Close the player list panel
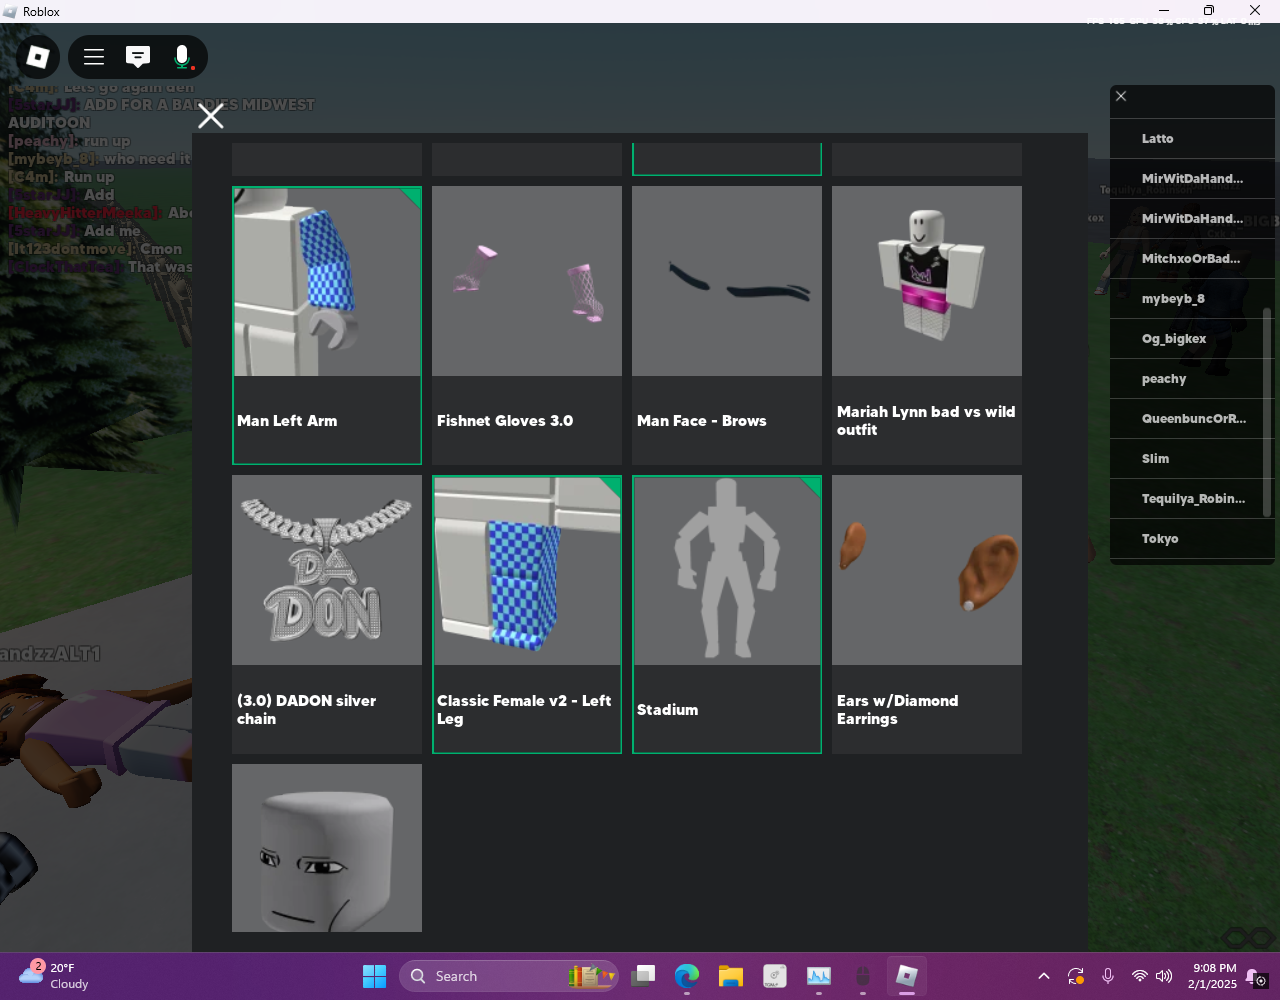Viewport: 1280px width, 1000px height. [1121, 96]
